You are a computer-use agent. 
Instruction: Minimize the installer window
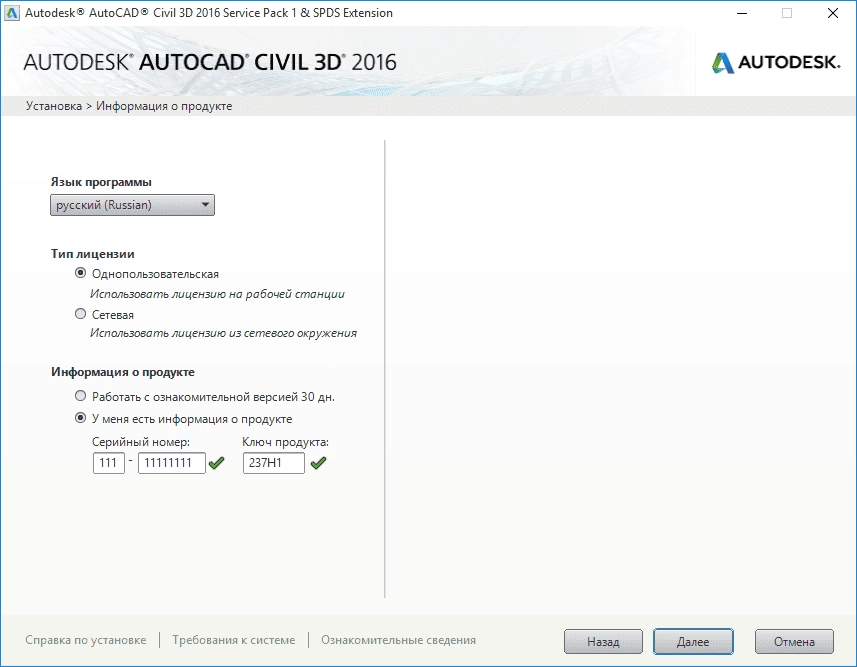tap(742, 13)
